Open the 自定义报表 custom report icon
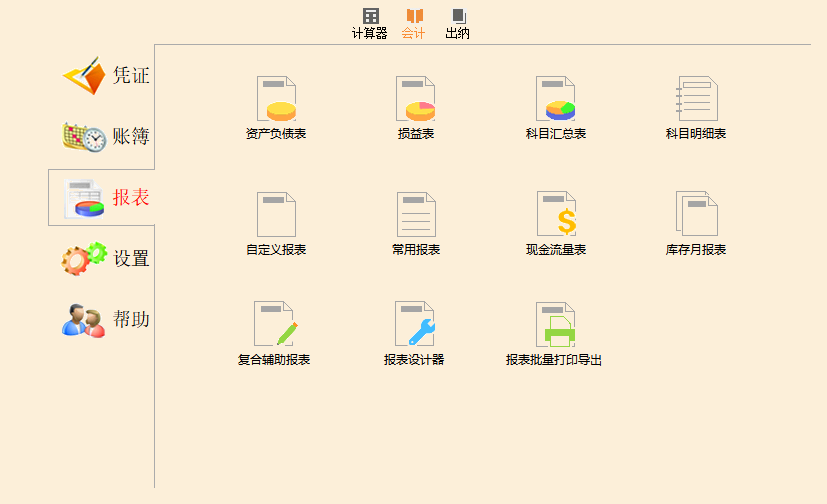Viewport: 827px width, 504px height. pyautogui.click(x=276, y=214)
